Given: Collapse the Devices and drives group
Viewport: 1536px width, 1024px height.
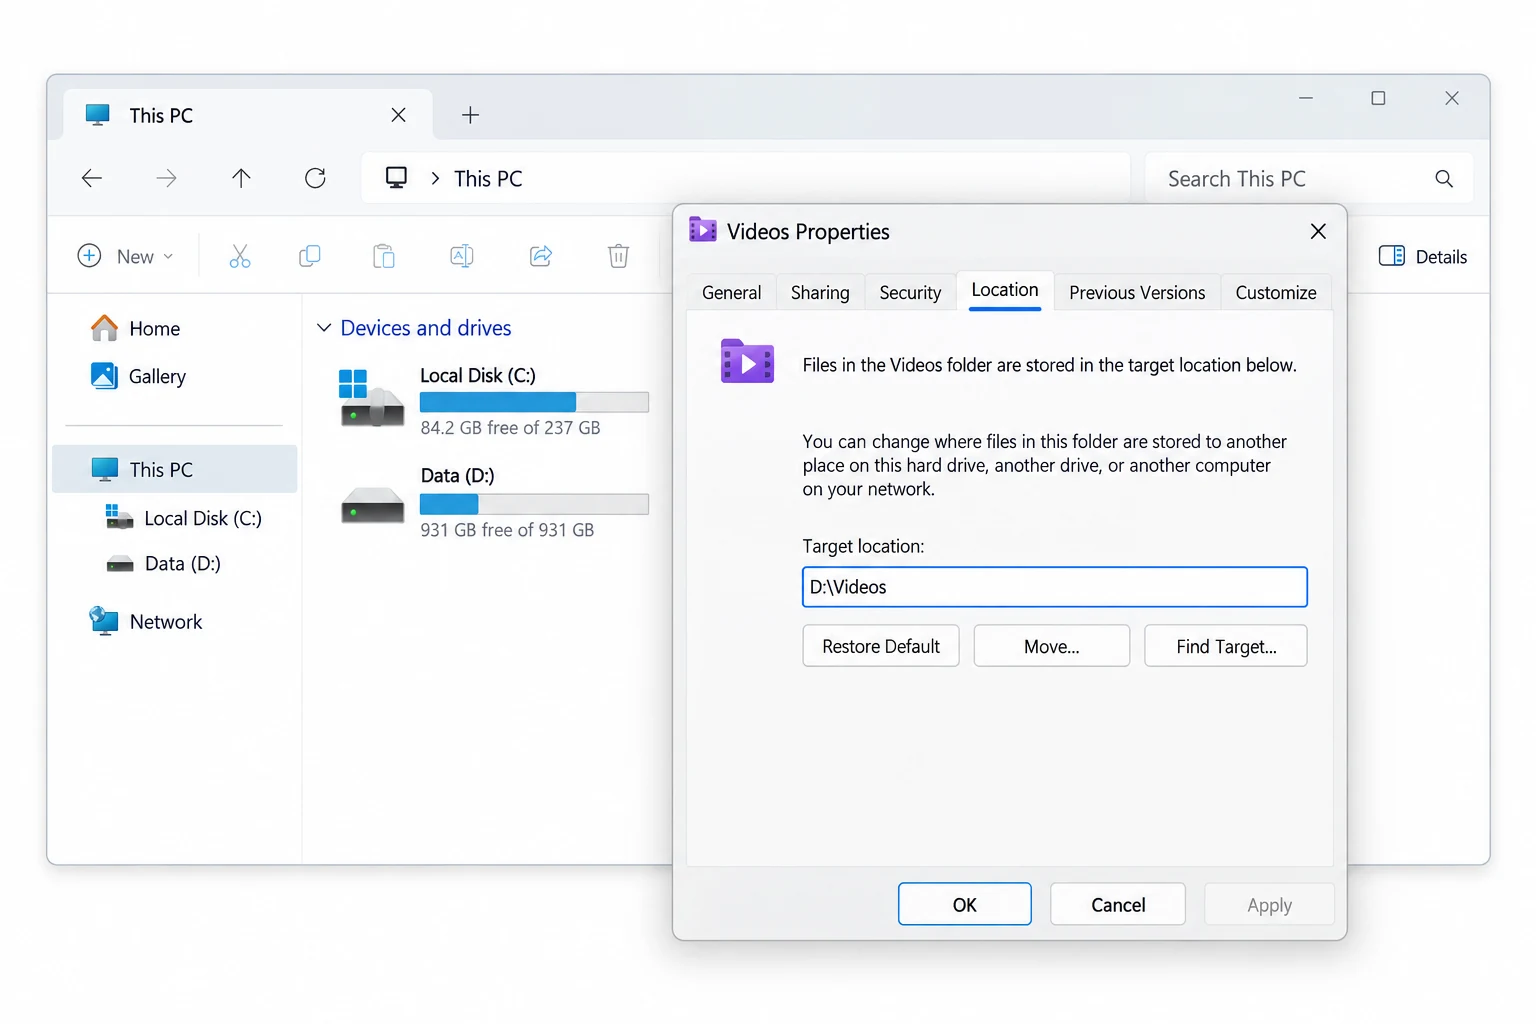Looking at the screenshot, I should click(324, 328).
